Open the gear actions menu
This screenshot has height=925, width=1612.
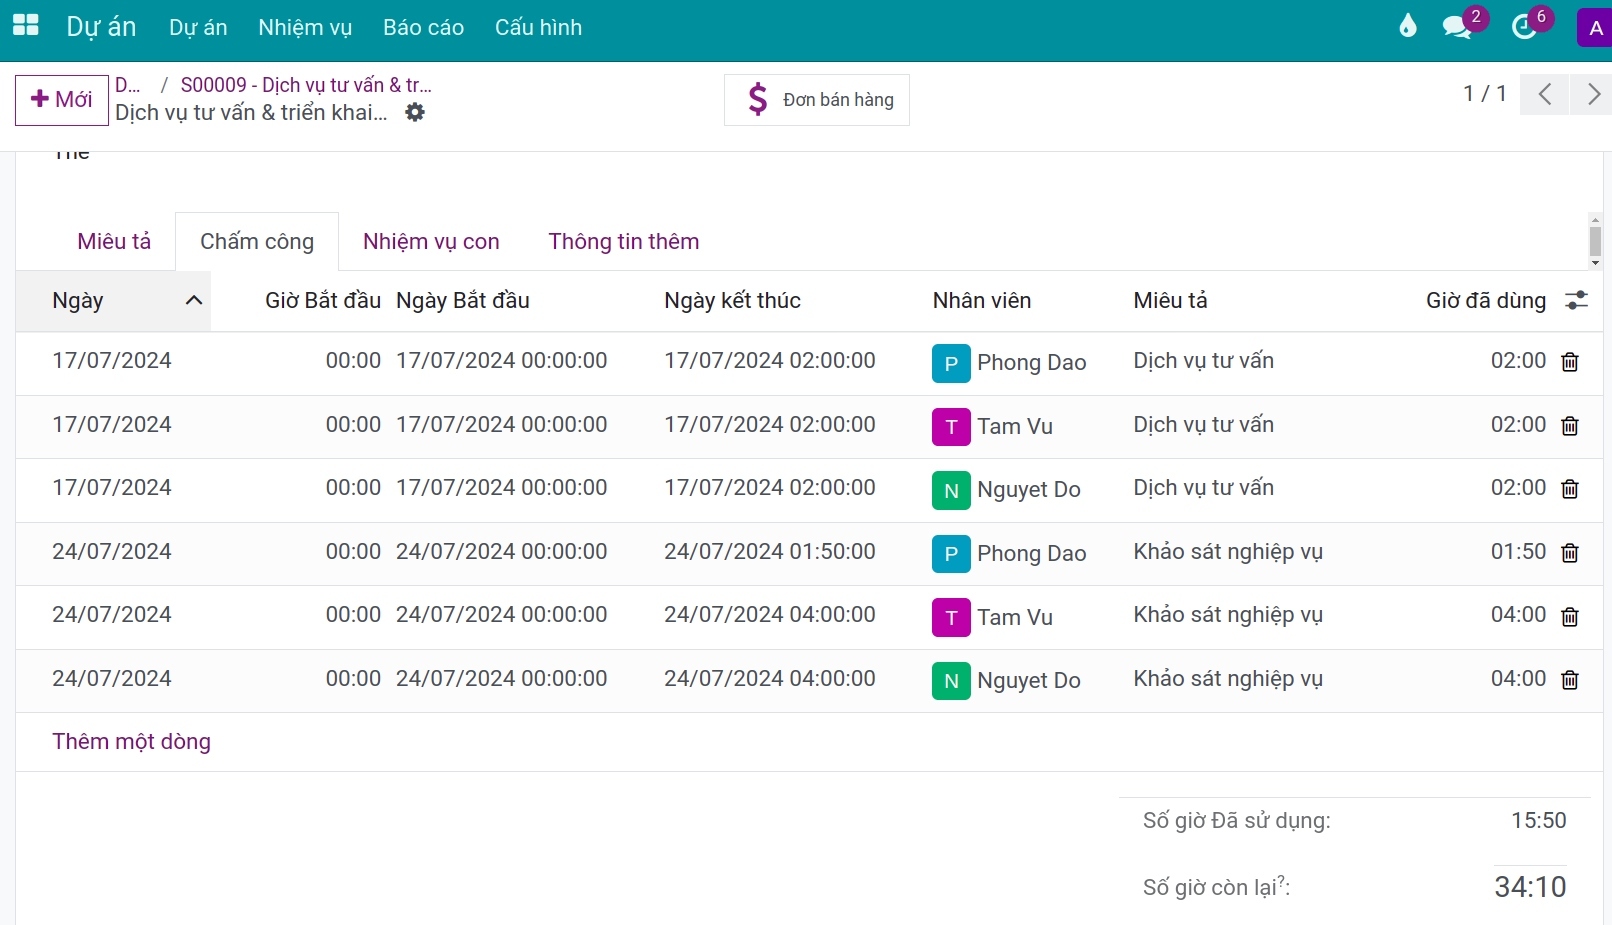tap(415, 113)
